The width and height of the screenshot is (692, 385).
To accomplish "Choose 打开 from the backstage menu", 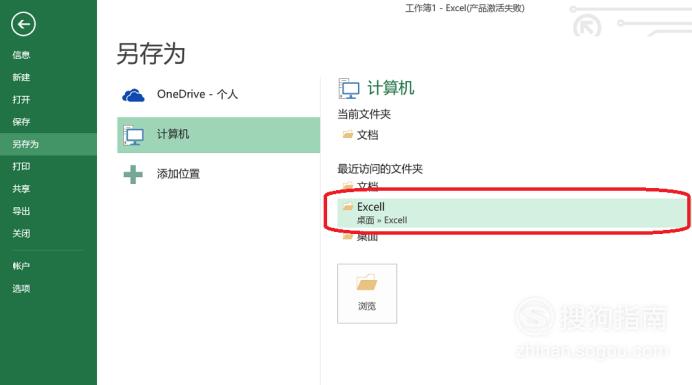I will [x=21, y=100].
